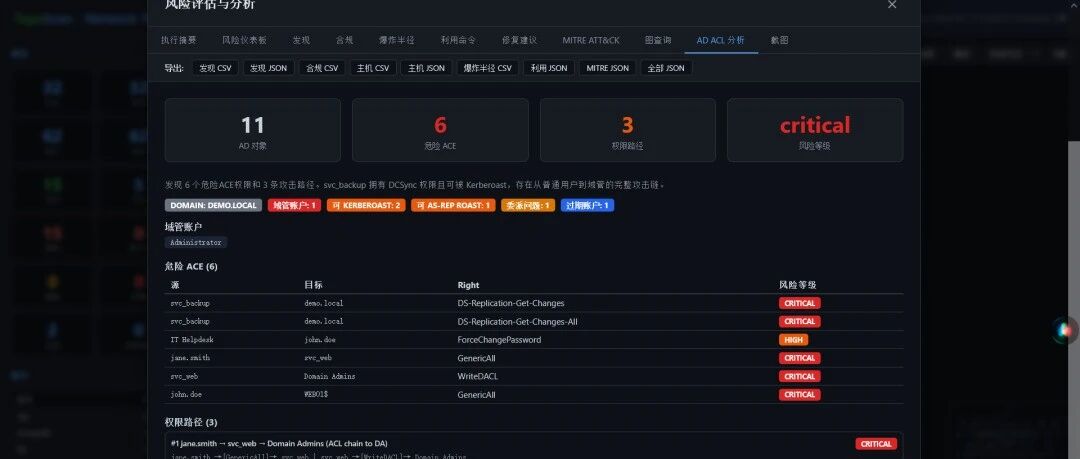Click the 可 KERBEROAST: 2 badge

pos(366,205)
